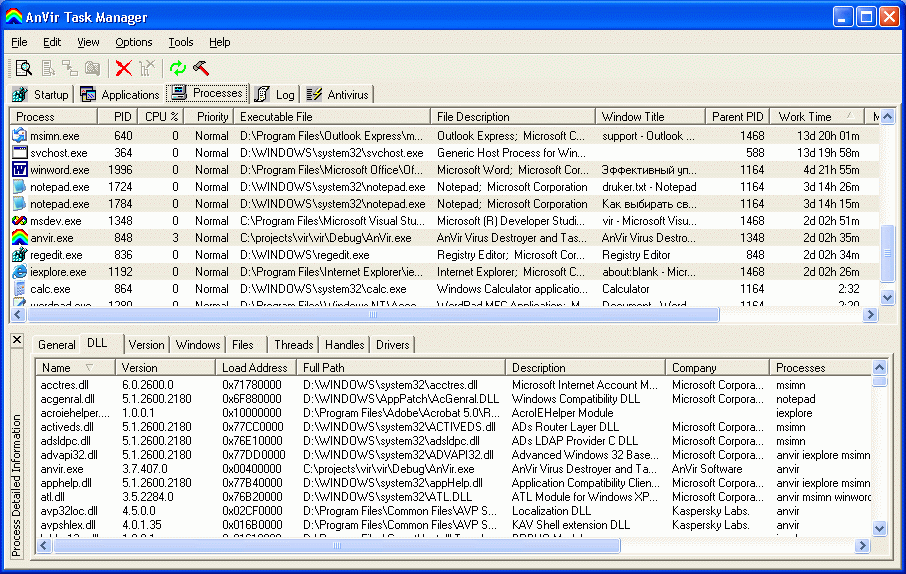
Task: Click the AnVir rainbow icon in title bar
Action: coord(14,17)
